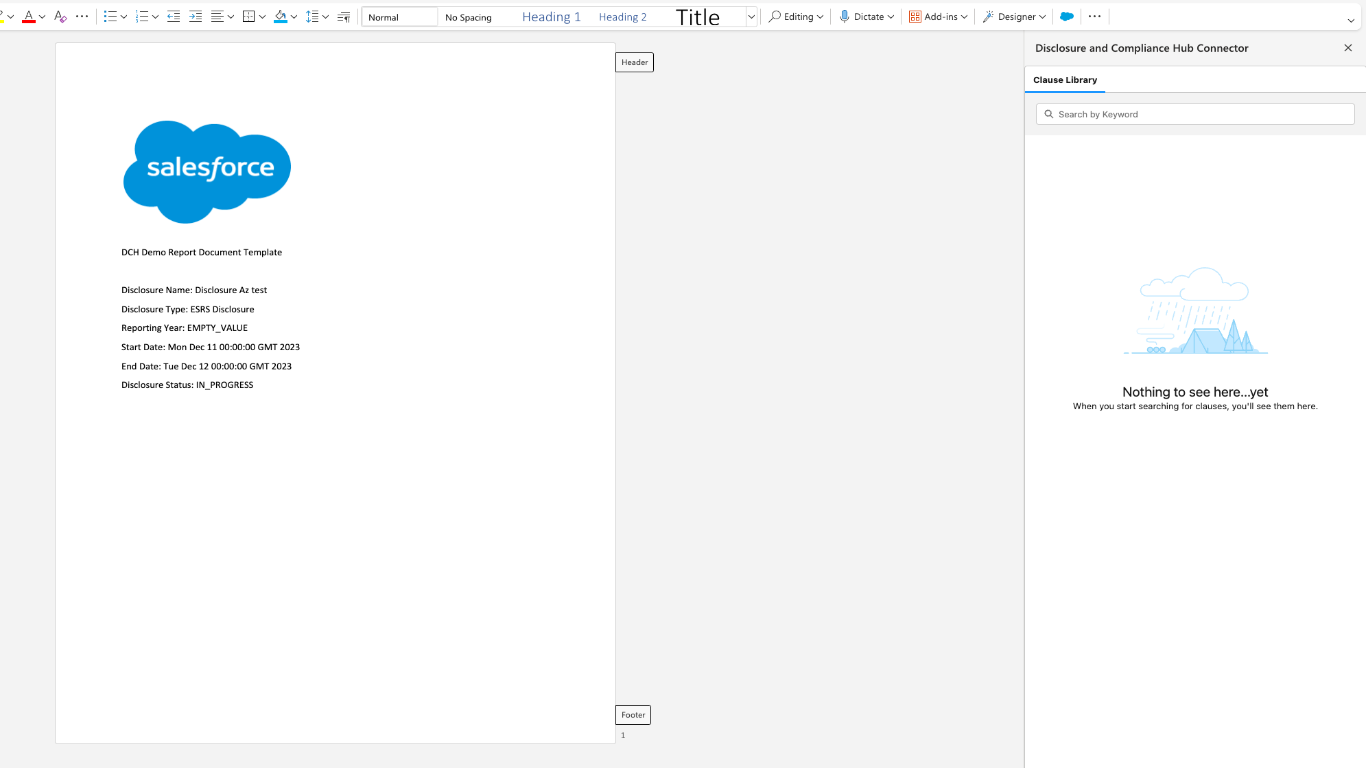The height and width of the screenshot is (768, 1366).
Task: Click the 'Disclosure Type: ESRS Disclosure' line
Action: click(x=188, y=310)
